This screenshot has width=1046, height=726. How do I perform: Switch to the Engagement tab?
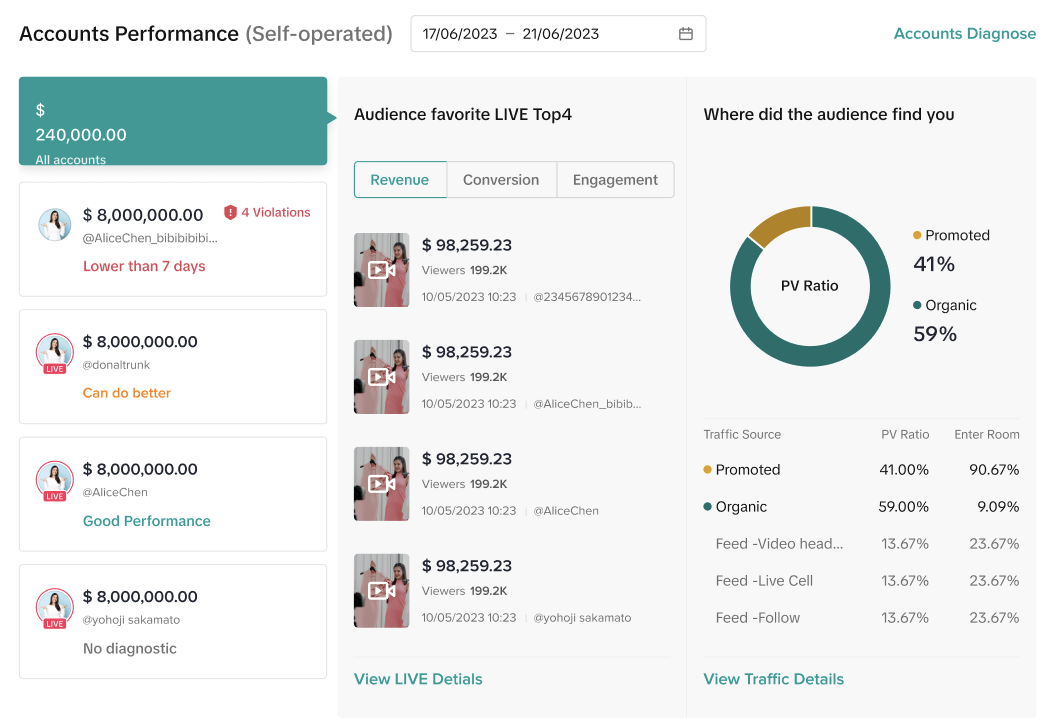coord(615,180)
